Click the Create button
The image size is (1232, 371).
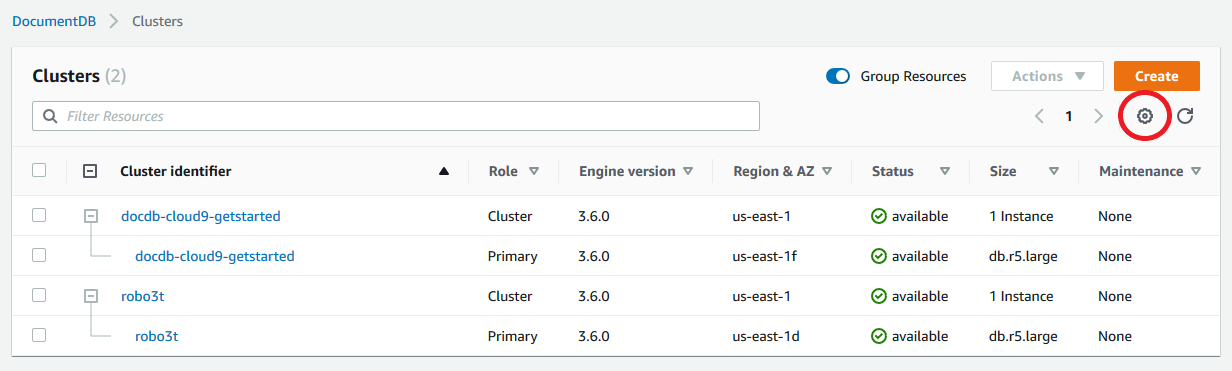coord(1156,76)
